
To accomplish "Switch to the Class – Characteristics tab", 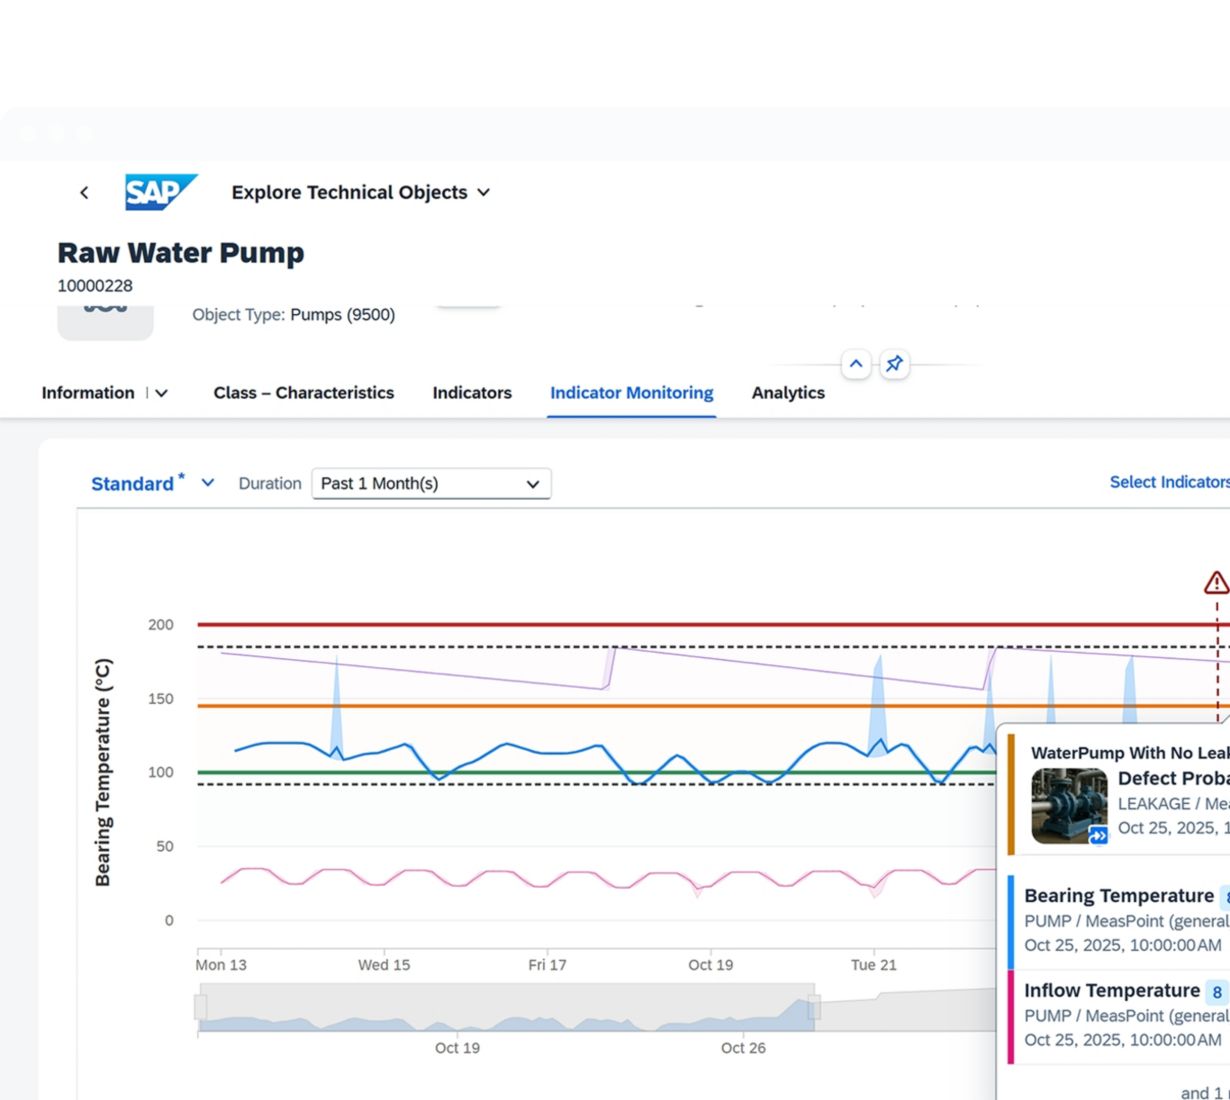I will point(303,393).
